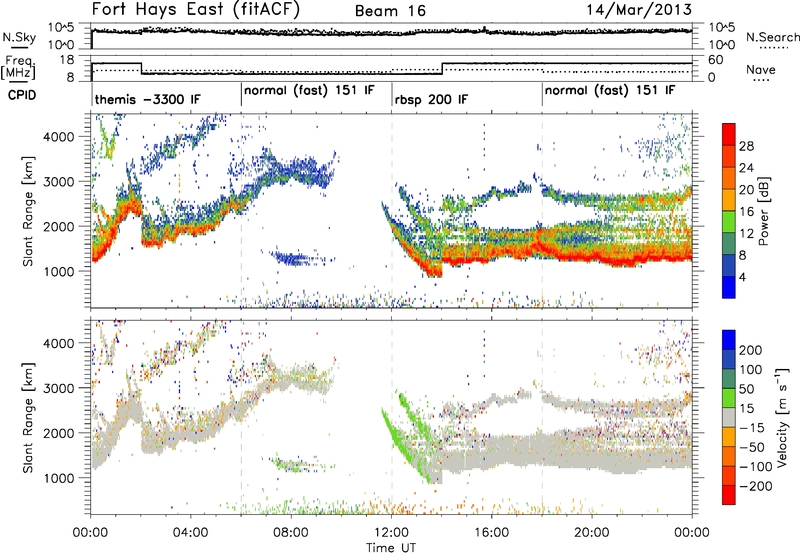Select Slant Range [km] label of velocity panel
Image resolution: width=800 pixels, height=554 pixels.
28,417
